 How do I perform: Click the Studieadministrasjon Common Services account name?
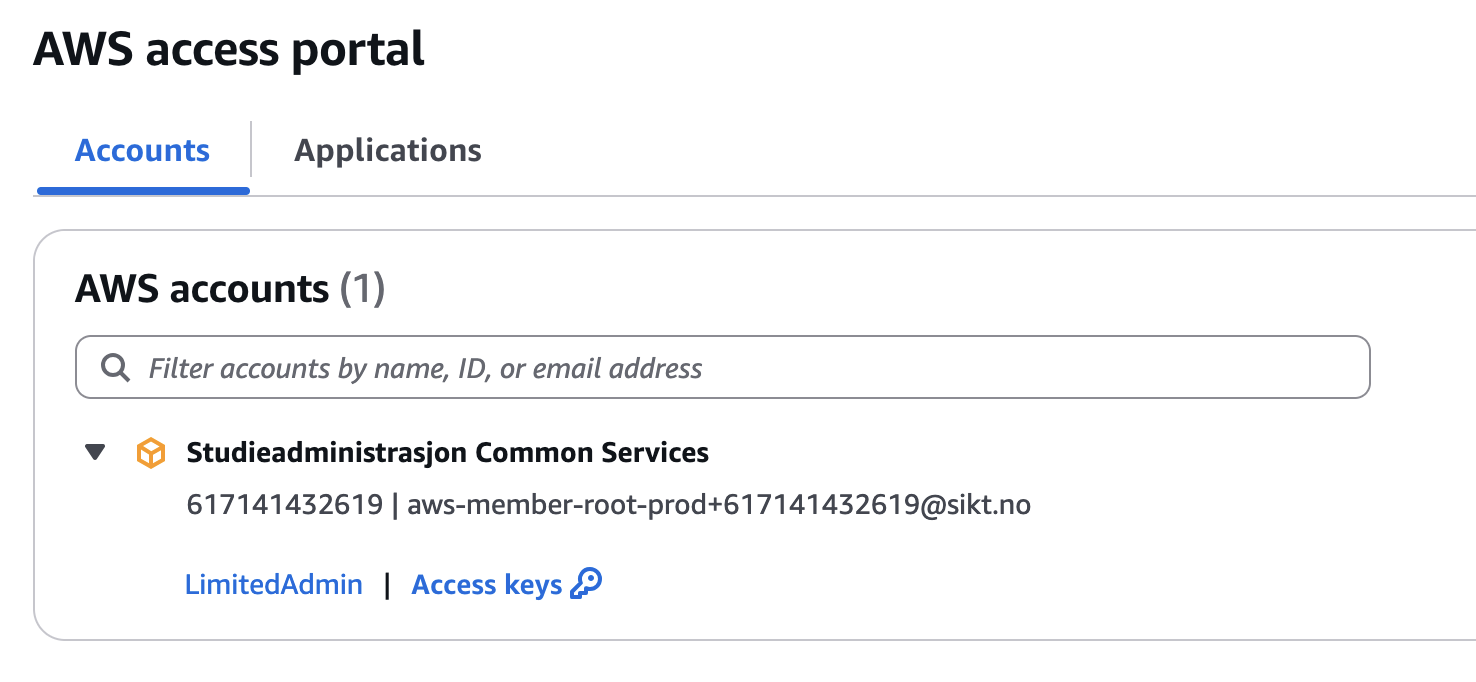[x=448, y=453]
